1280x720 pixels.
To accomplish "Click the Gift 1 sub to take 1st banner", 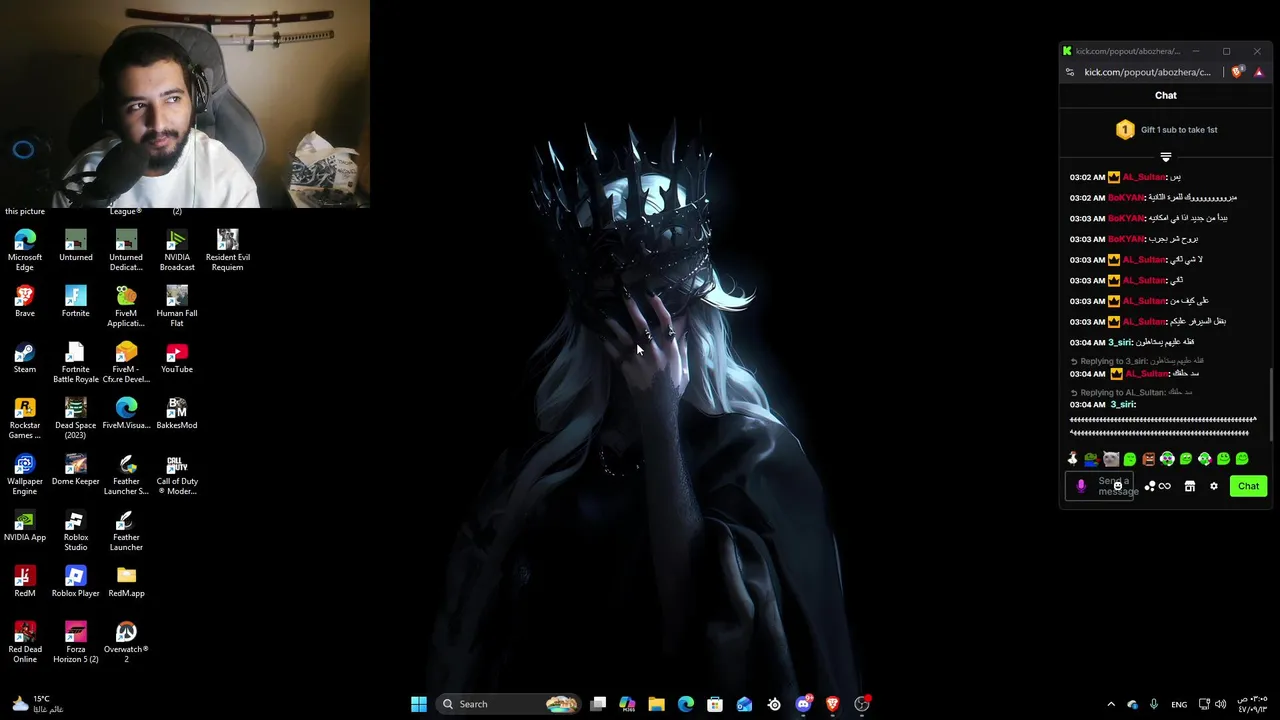I will pos(1166,130).
